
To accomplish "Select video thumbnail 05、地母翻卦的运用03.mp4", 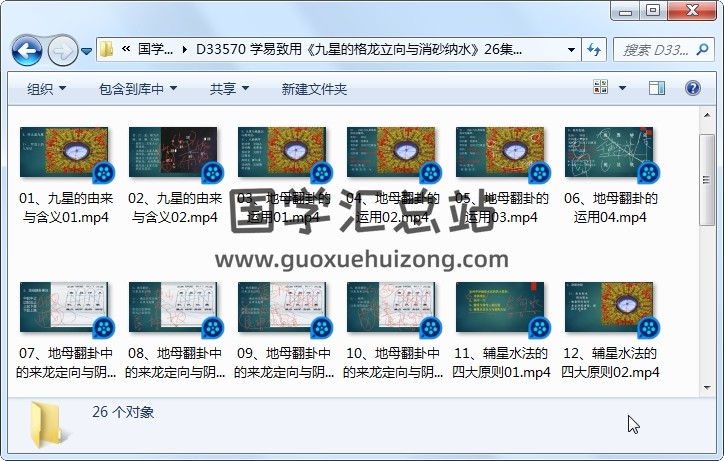I will 500,152.
